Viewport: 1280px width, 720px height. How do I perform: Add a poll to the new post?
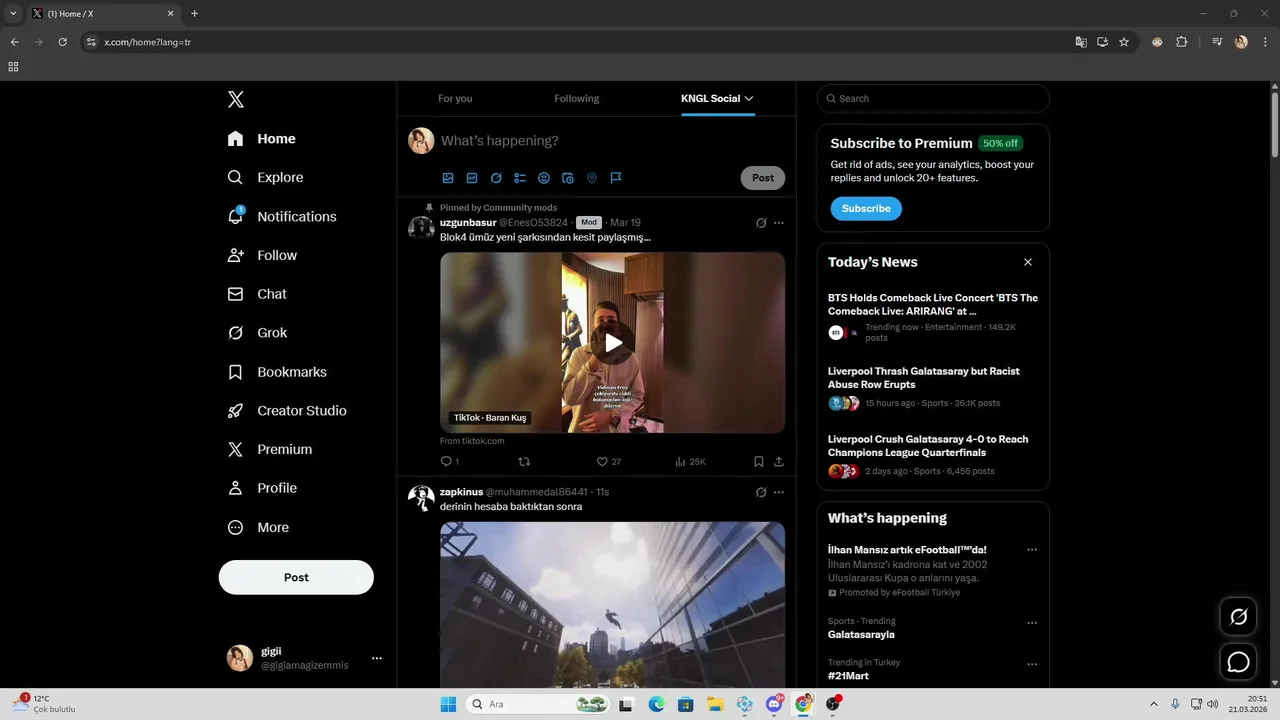pyautogui.click(x=520, y=178)
